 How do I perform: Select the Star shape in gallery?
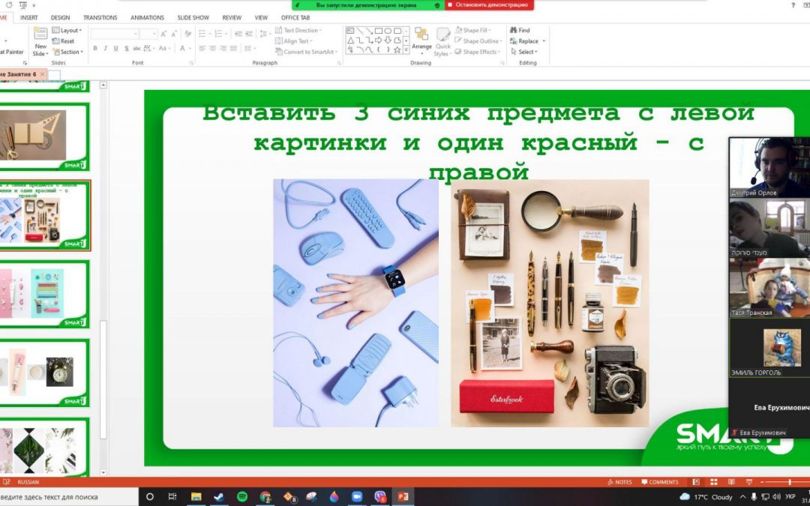(397, 50)
